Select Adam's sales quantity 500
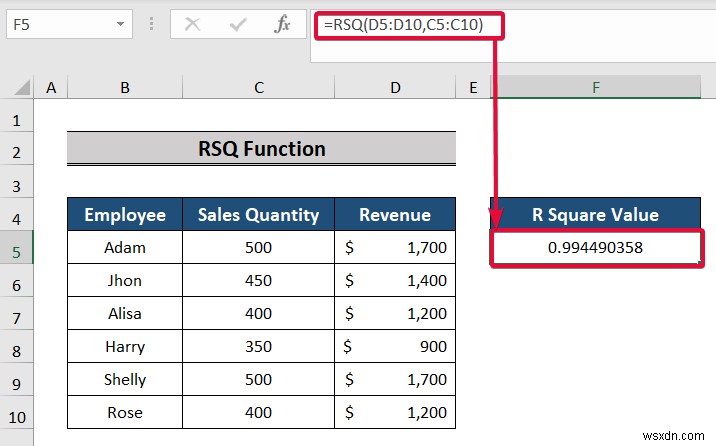This screenshot has width=716, height=446. pos(258,247)
